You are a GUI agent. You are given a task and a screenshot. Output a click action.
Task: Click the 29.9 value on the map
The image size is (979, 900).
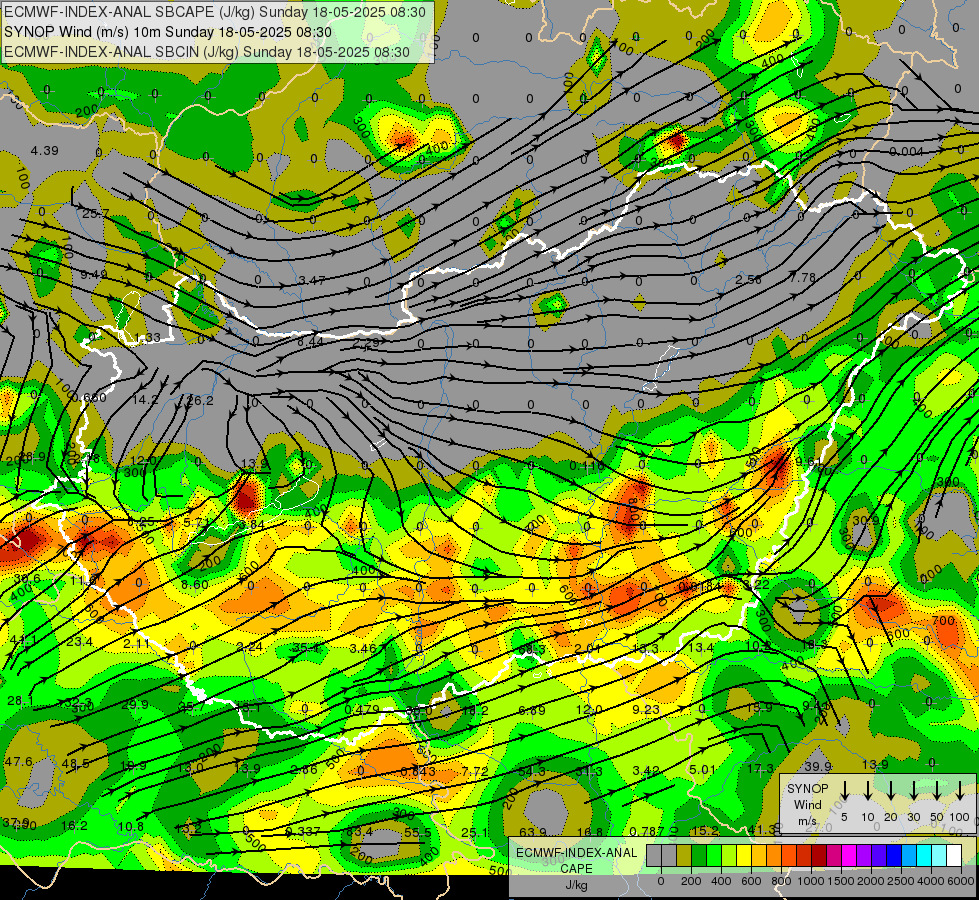click(x=135, y=705)
